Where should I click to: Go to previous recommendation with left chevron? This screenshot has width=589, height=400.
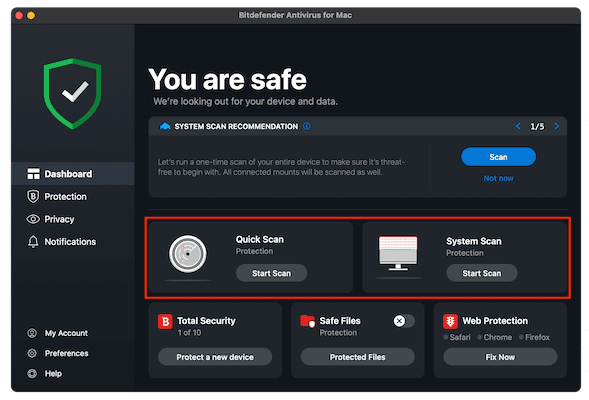pos(518,126)
